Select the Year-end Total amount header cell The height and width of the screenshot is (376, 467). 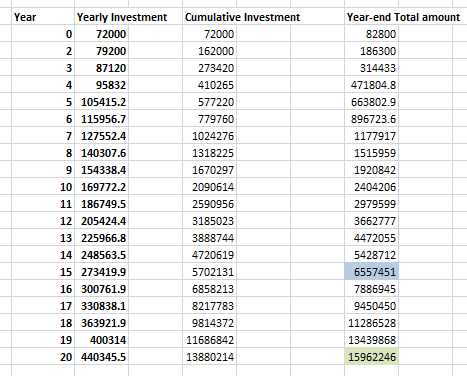[371, 17]
